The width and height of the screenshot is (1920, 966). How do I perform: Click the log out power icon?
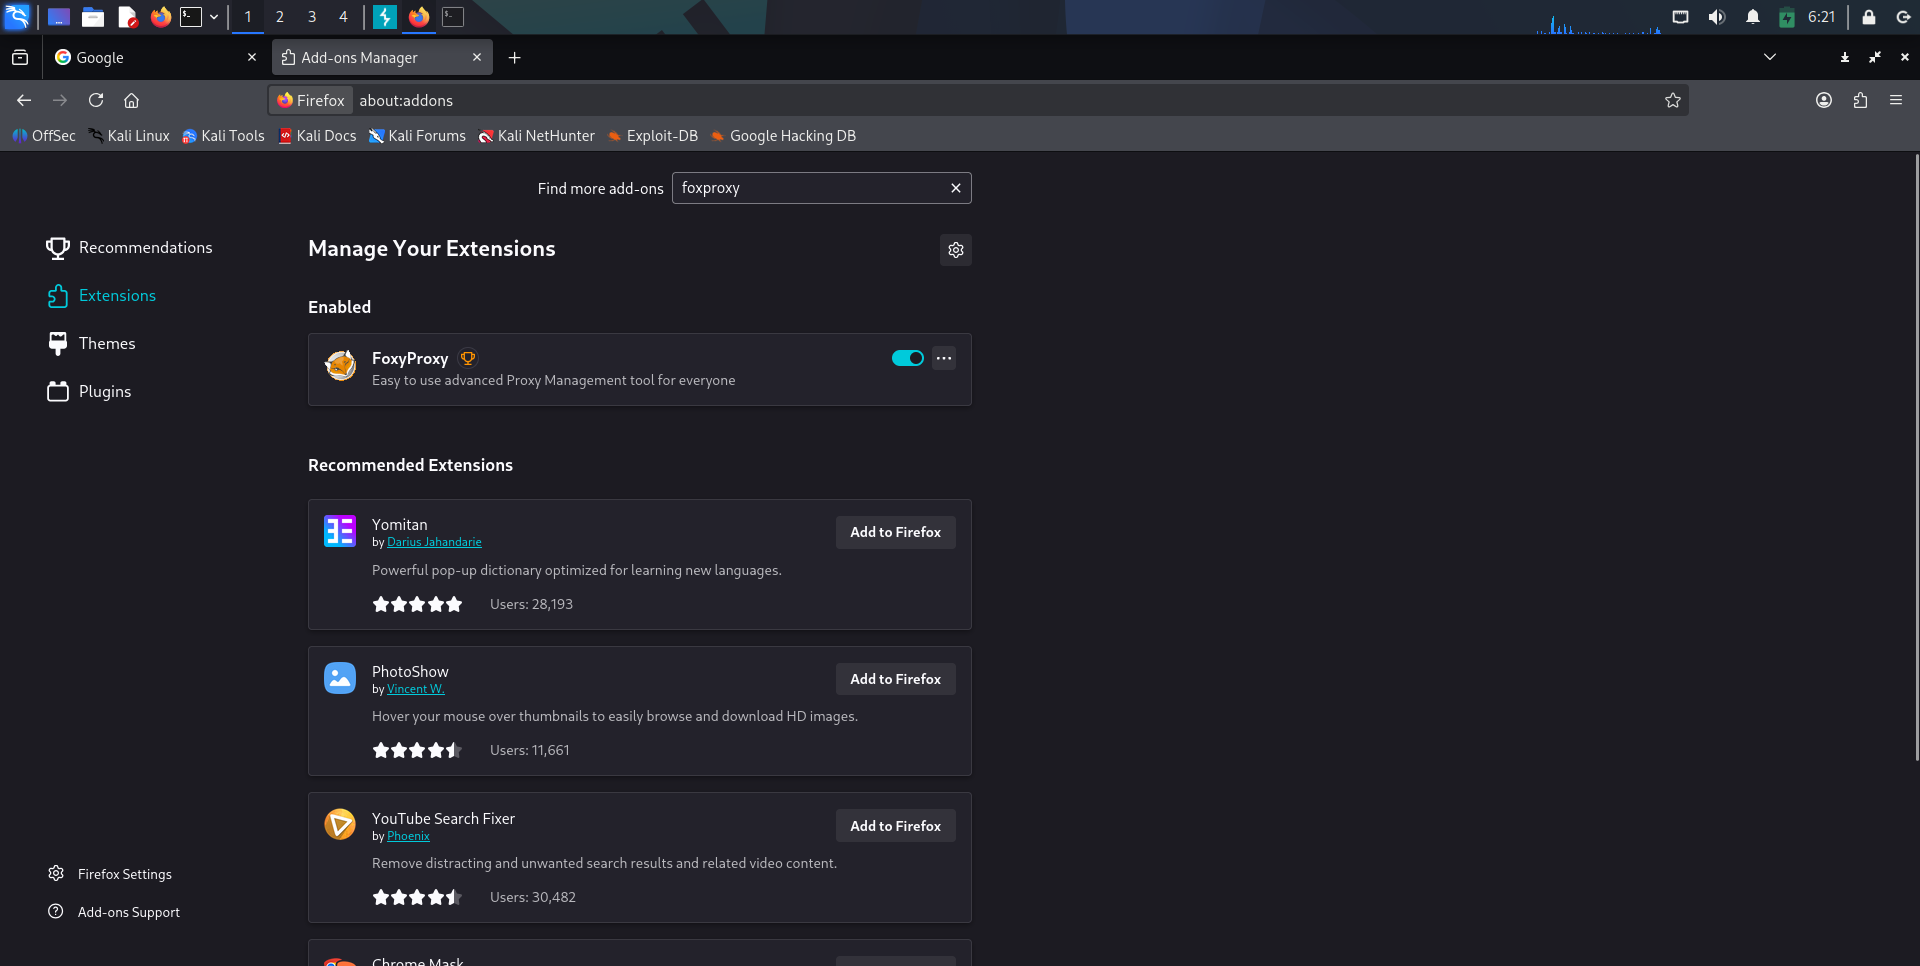tap(1903, 17)
